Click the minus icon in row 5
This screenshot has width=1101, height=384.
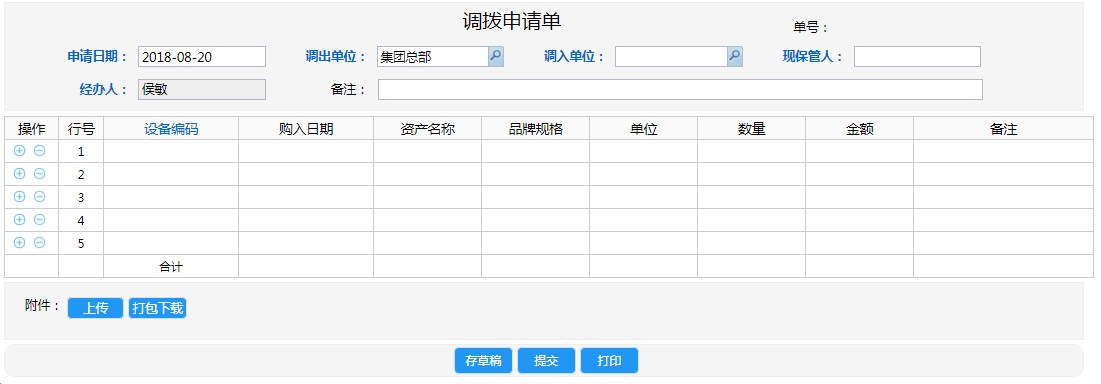tap(40, 243)
